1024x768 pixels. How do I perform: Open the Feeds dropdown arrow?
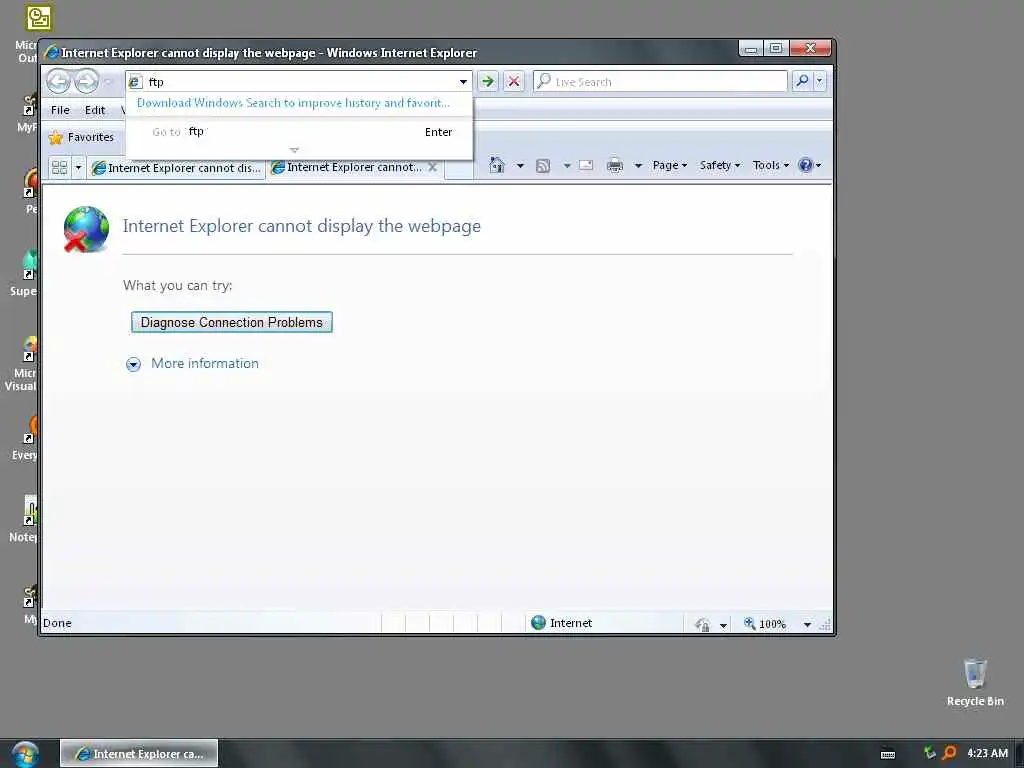coord(567,166)
